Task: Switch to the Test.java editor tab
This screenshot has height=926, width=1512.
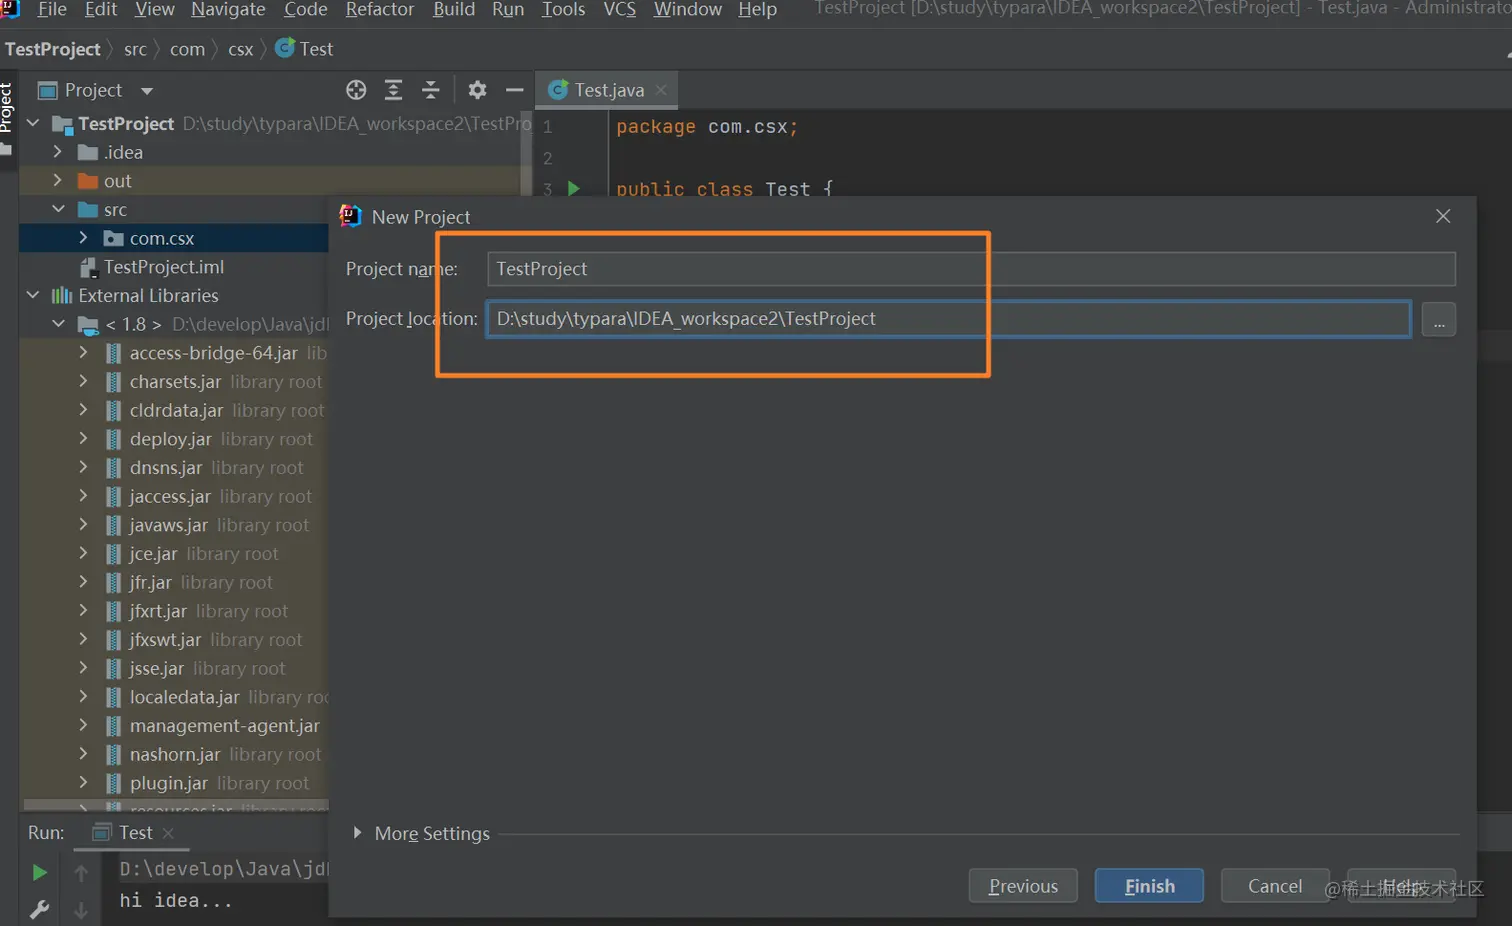Action: click(x=608, y=90)
